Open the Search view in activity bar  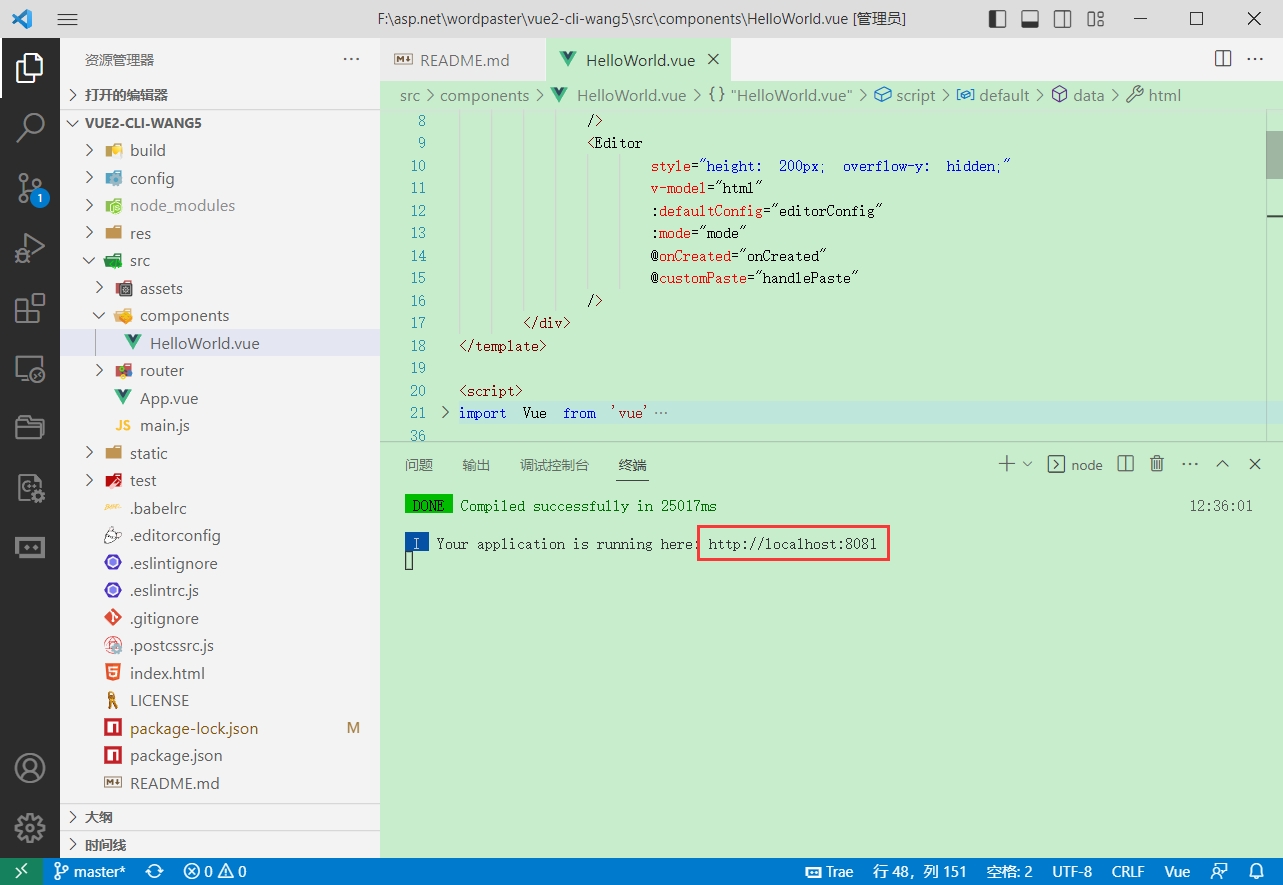pos(30,127)
